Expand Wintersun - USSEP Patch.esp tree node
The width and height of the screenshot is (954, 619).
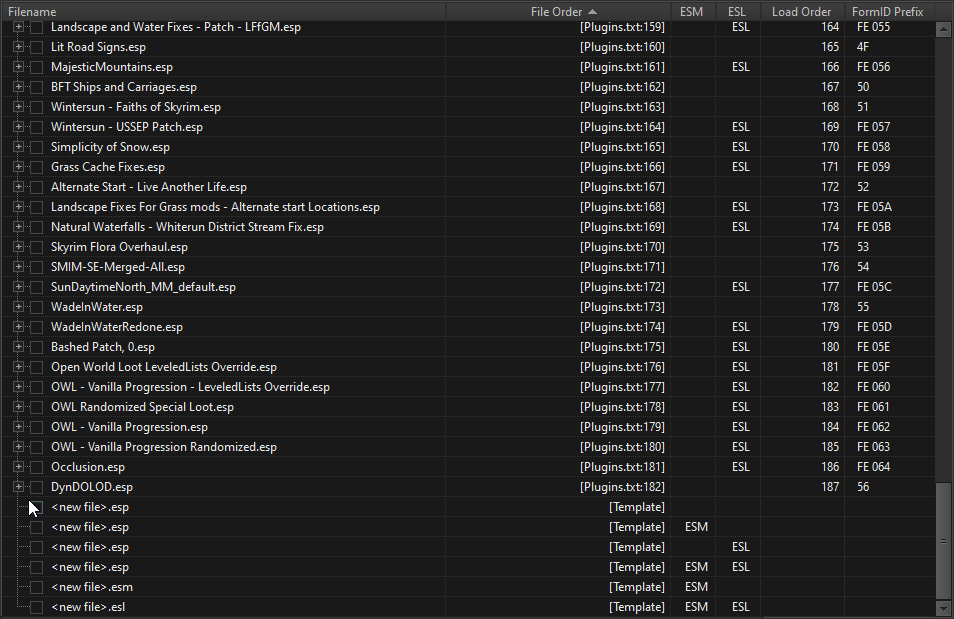point(18,127)
